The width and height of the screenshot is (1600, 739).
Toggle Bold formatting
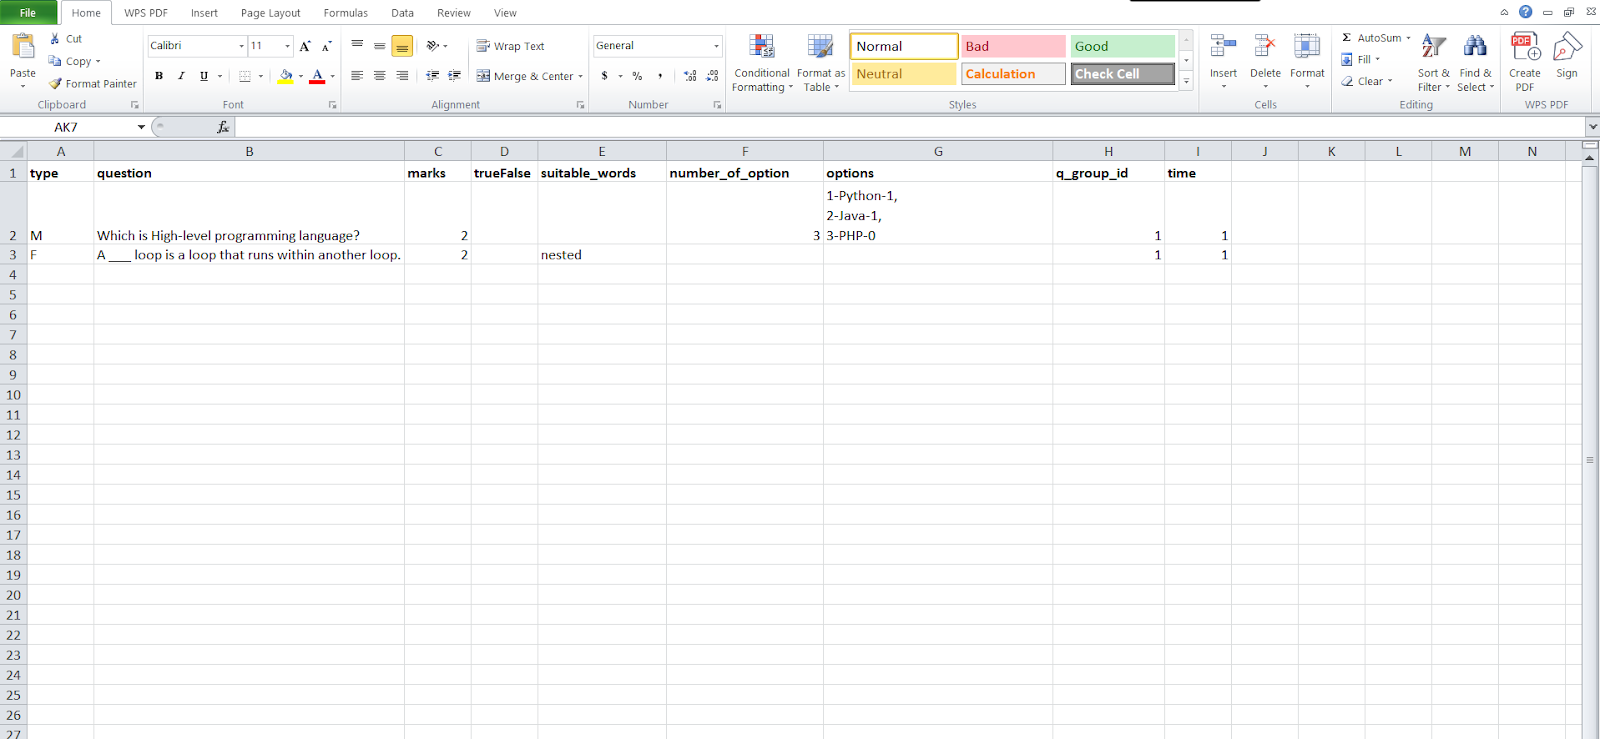coord(159,76)
